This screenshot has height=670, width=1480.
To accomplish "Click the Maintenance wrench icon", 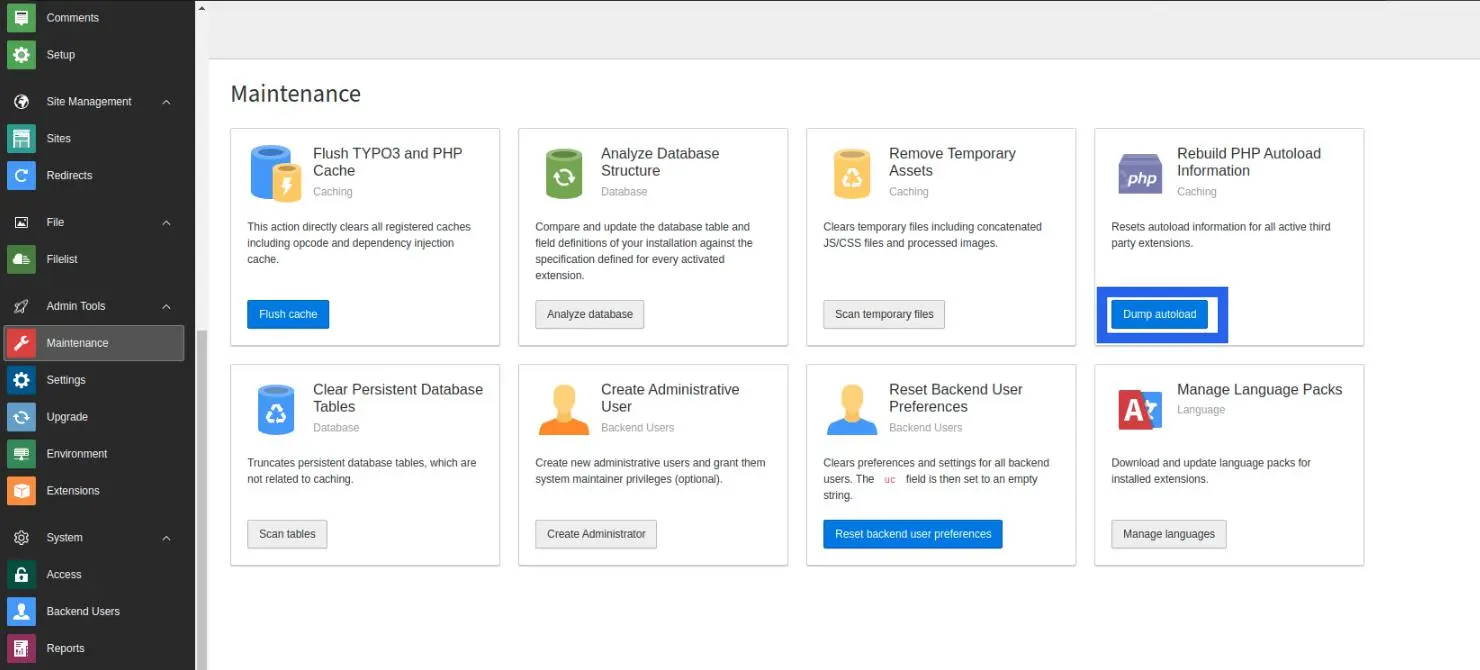I will click(21, 343).
